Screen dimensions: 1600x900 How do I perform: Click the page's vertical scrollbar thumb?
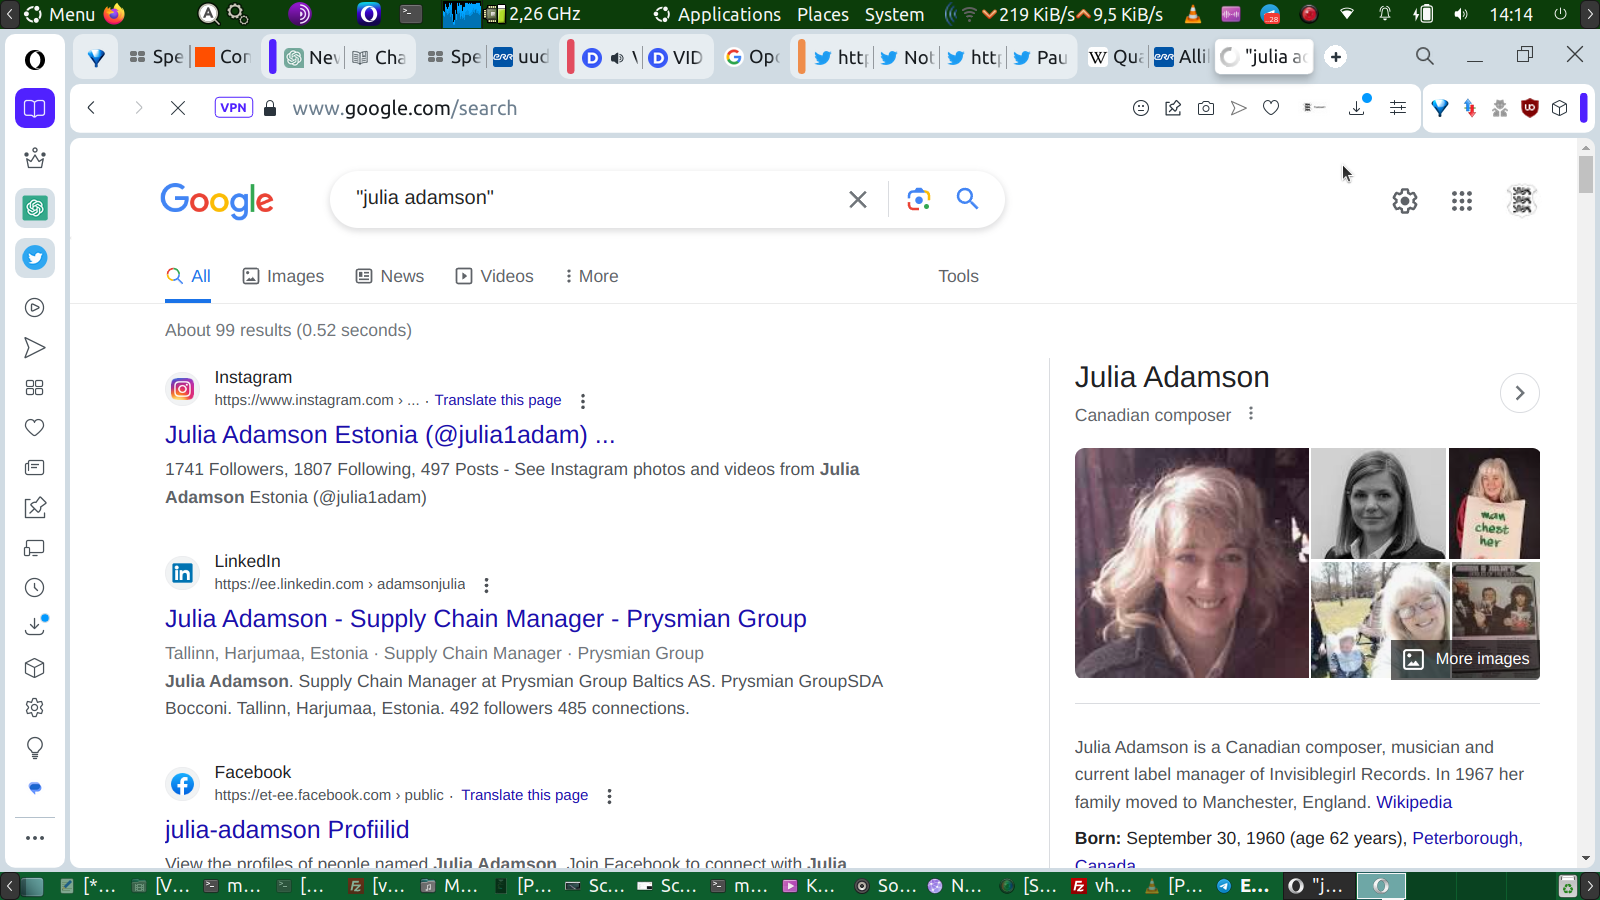pyautogui.click(x=1586, y=174)
